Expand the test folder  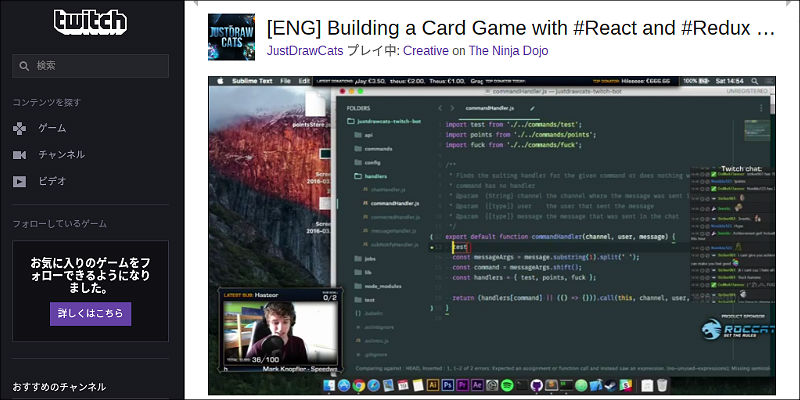point(364,300)
